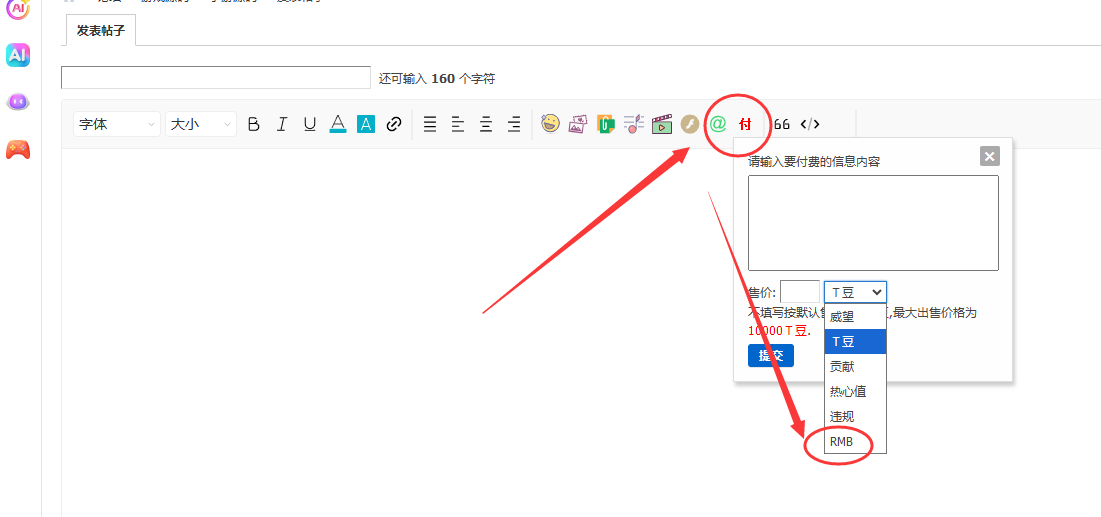Viewport: 1101px width, 517px height.
Task: Click the 售价 price input box
Action: point(800,292)
